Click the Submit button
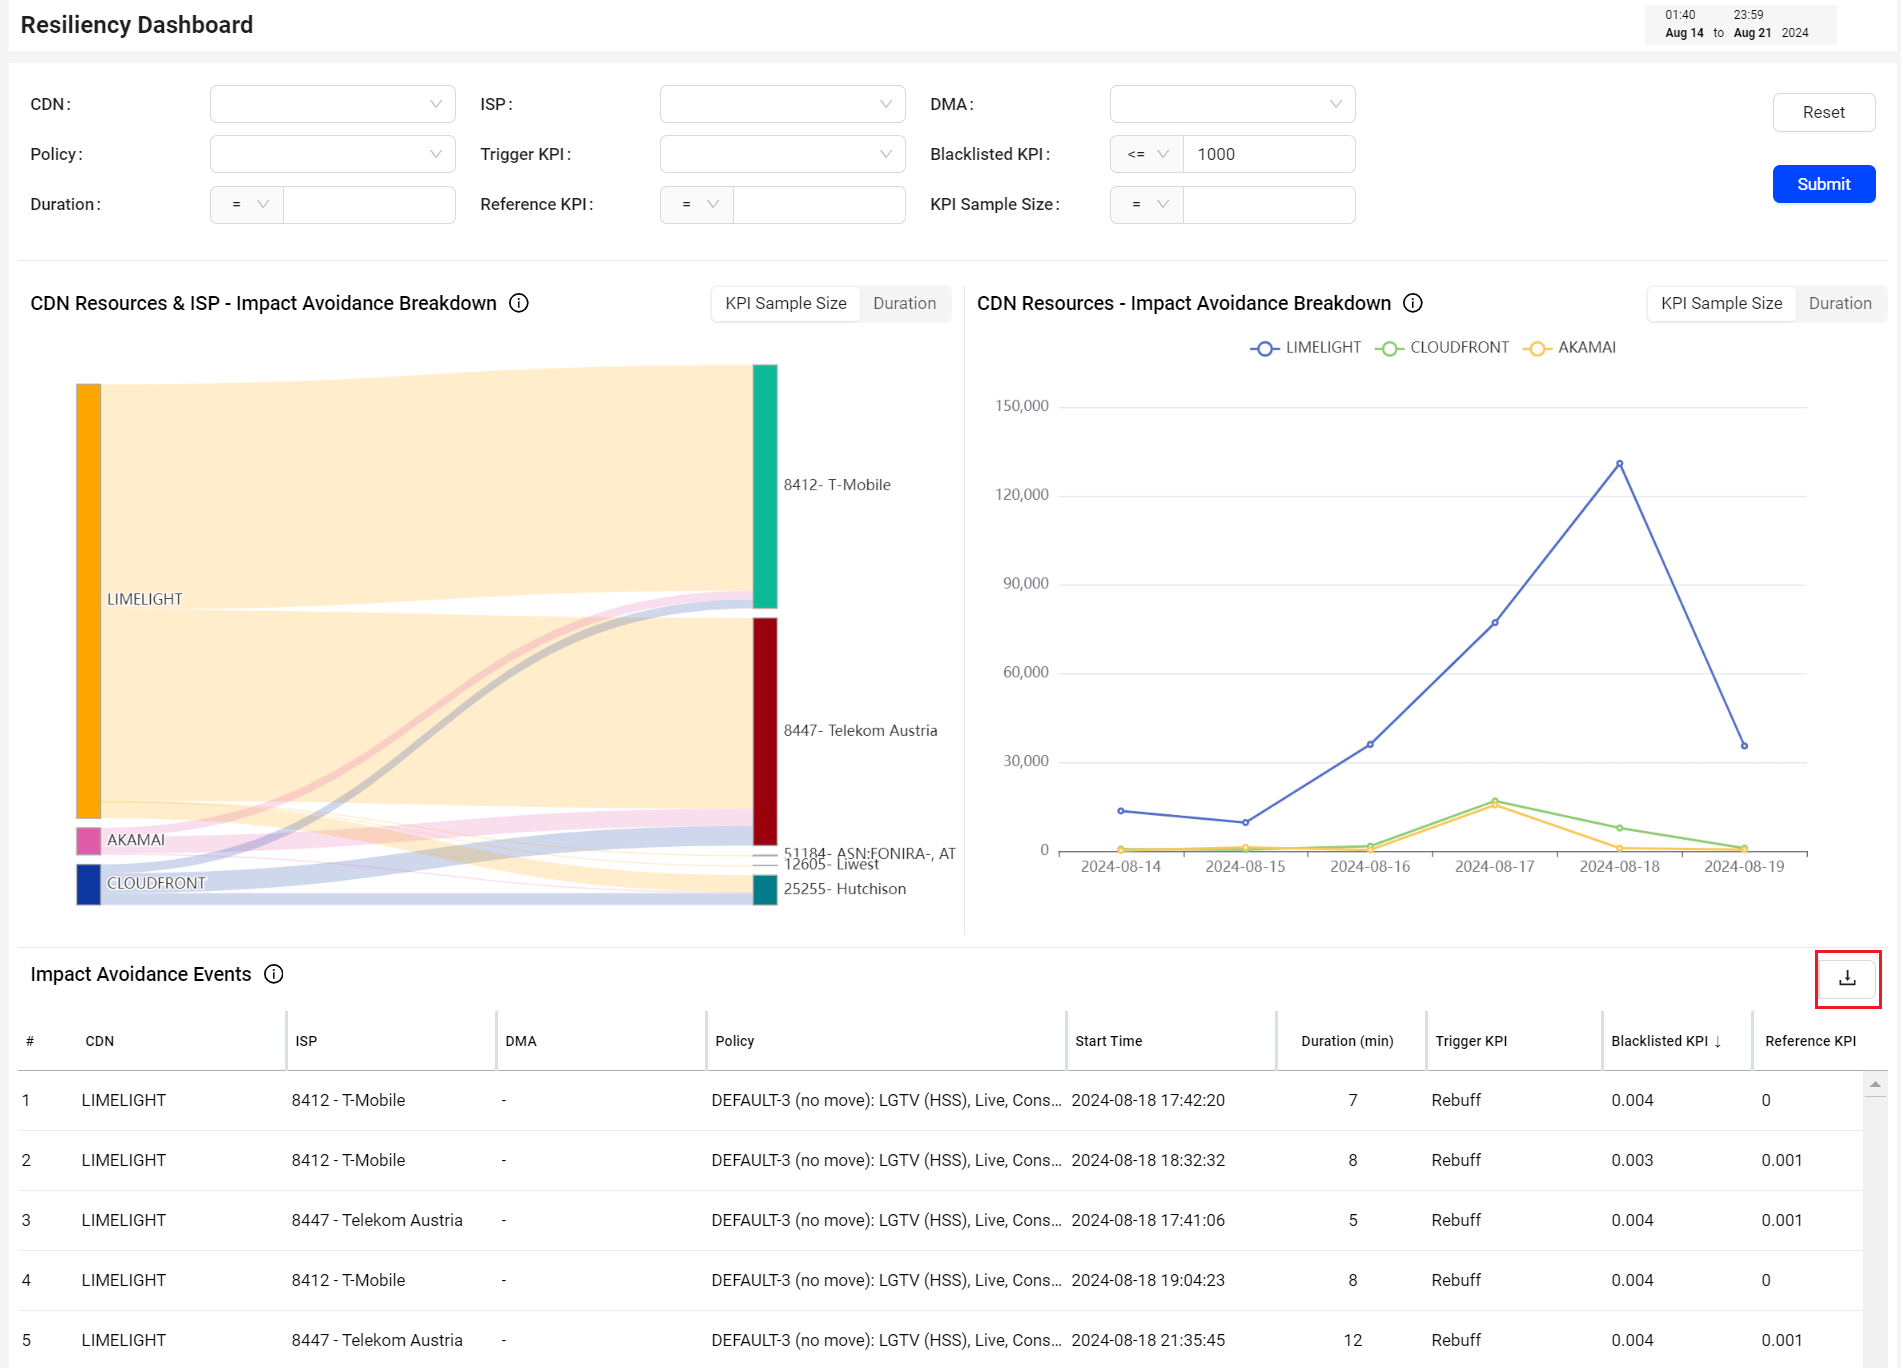 click(1824, 184)
